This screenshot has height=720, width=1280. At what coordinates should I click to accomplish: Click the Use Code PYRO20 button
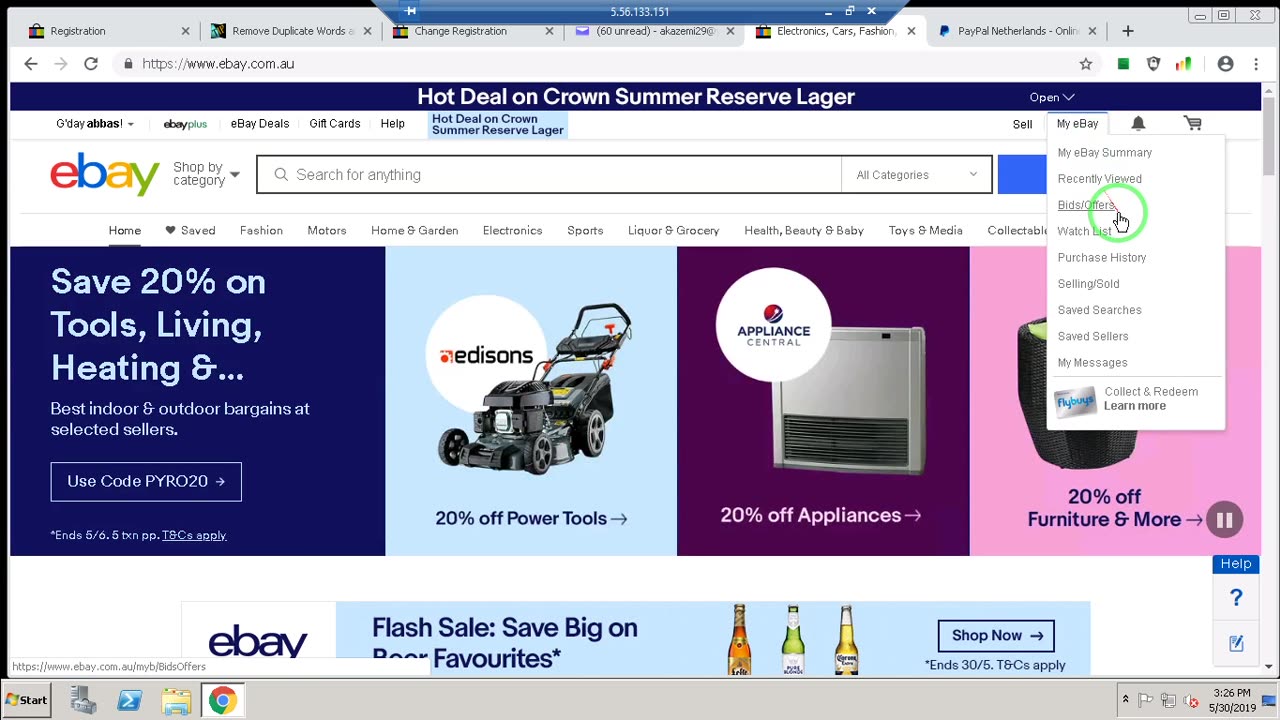coord(146,481)
